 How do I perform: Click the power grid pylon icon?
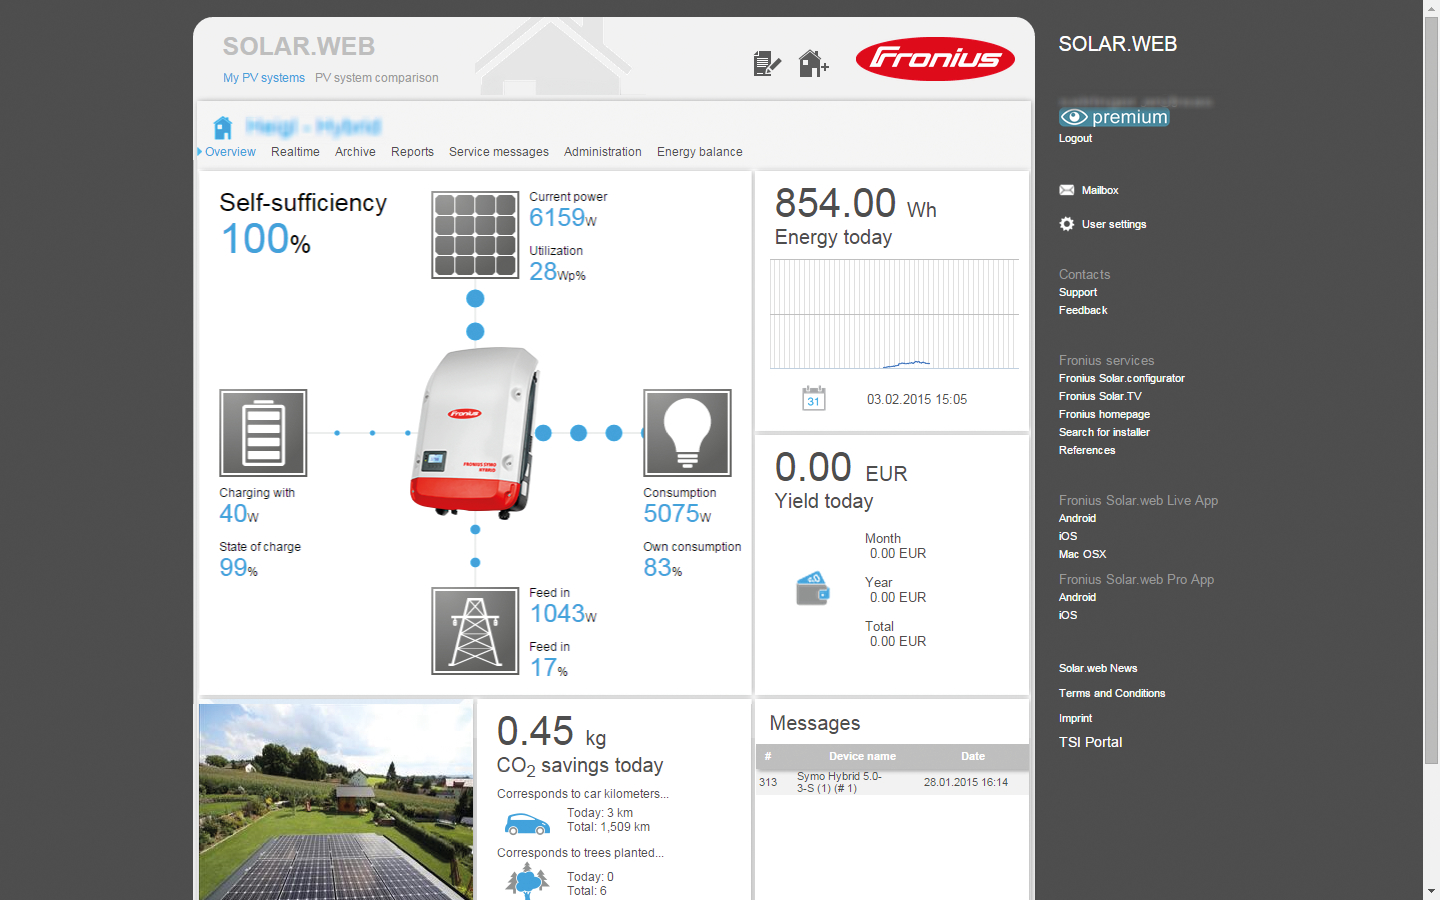pyautogui.click(x=475, y=631)
